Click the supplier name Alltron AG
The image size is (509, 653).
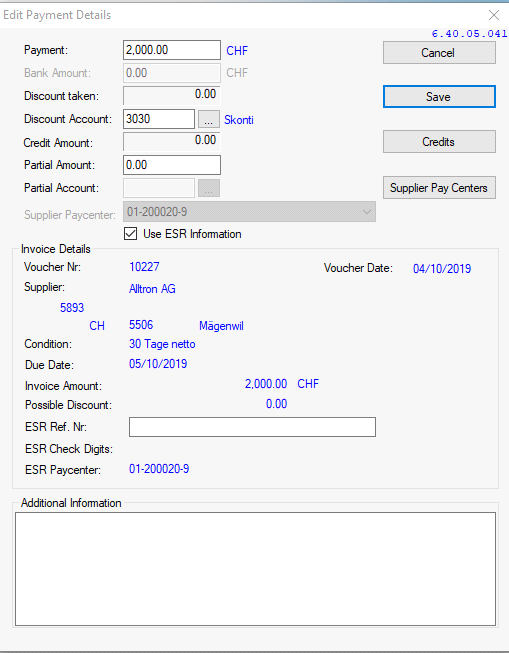coord(152,289)
